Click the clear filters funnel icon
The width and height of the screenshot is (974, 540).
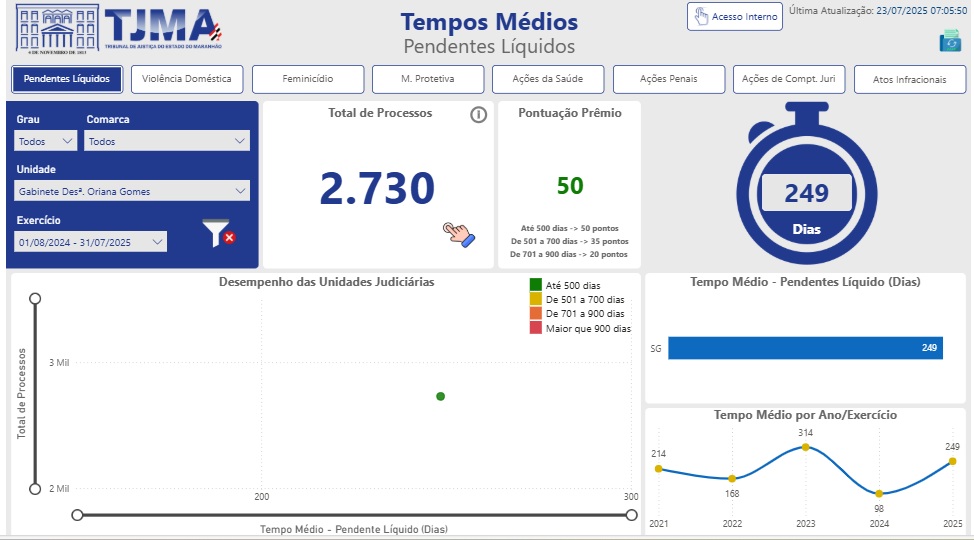point(218,233)
